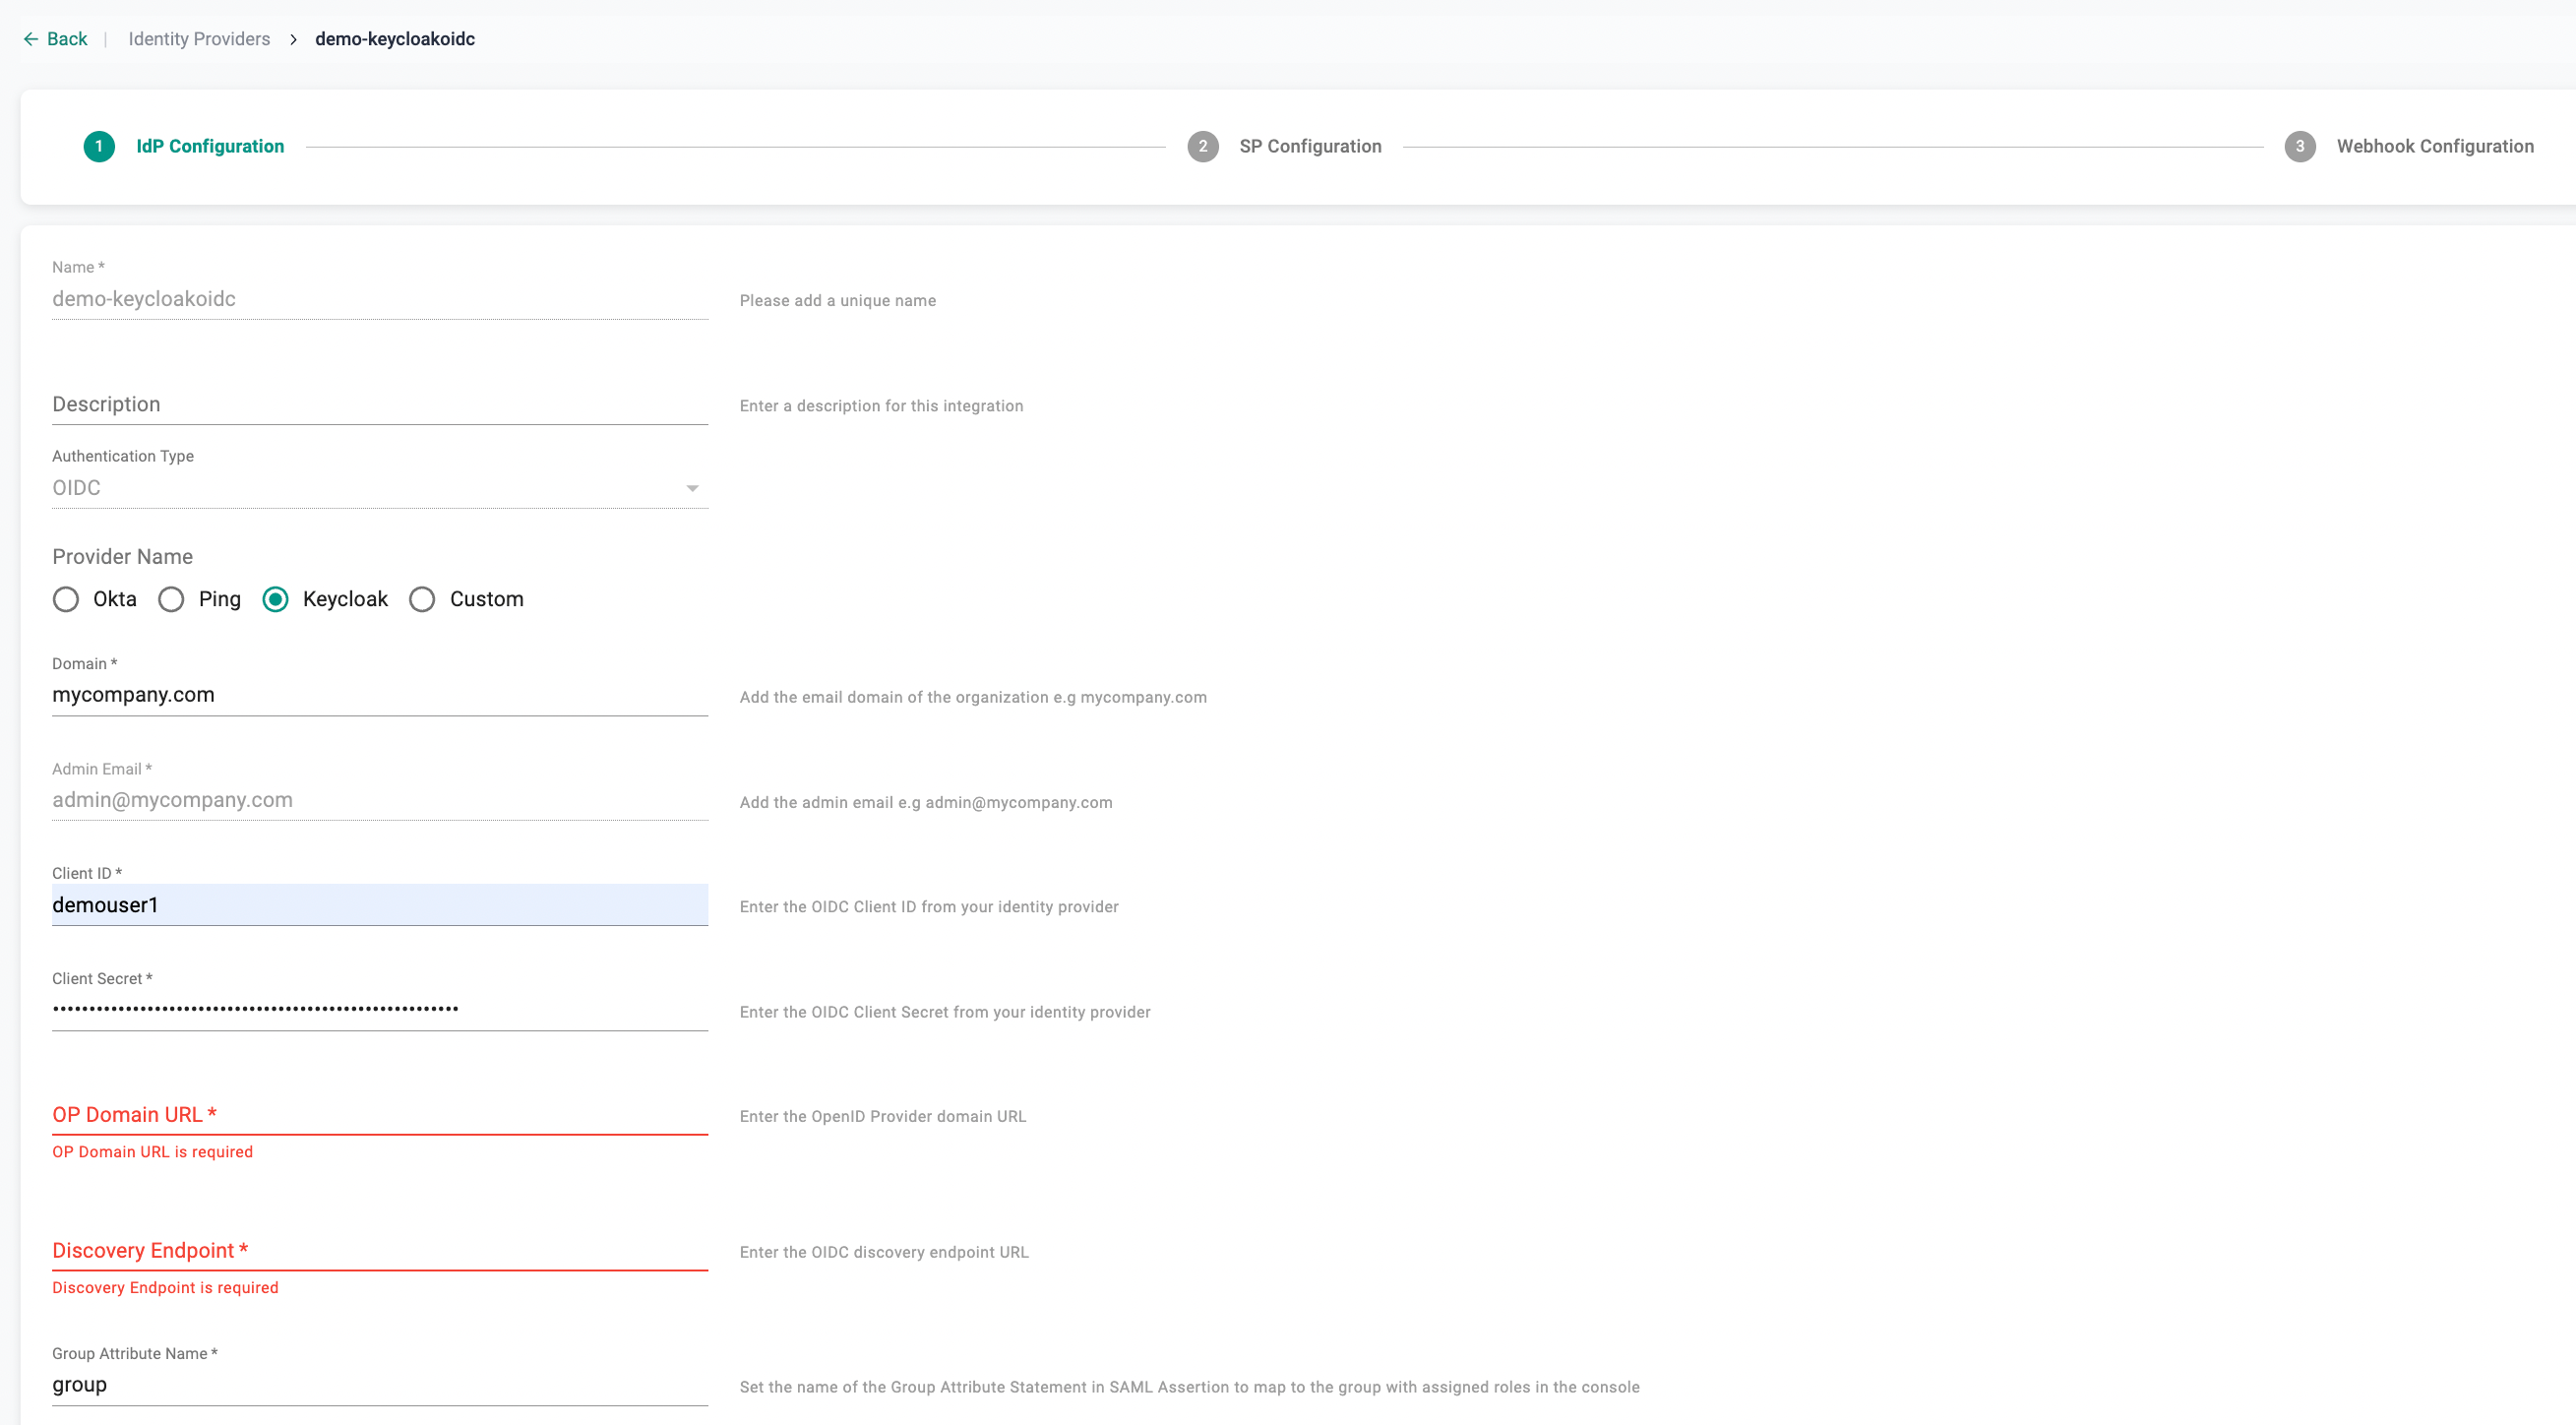Click the breadcrumb chevron separator icon

click(293, 39)
